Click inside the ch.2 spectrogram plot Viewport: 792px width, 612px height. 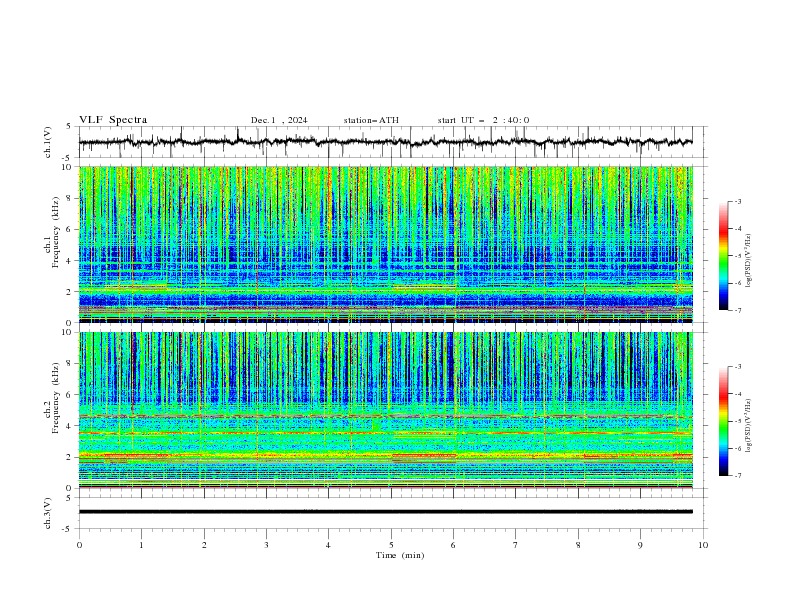click(386, 410)
